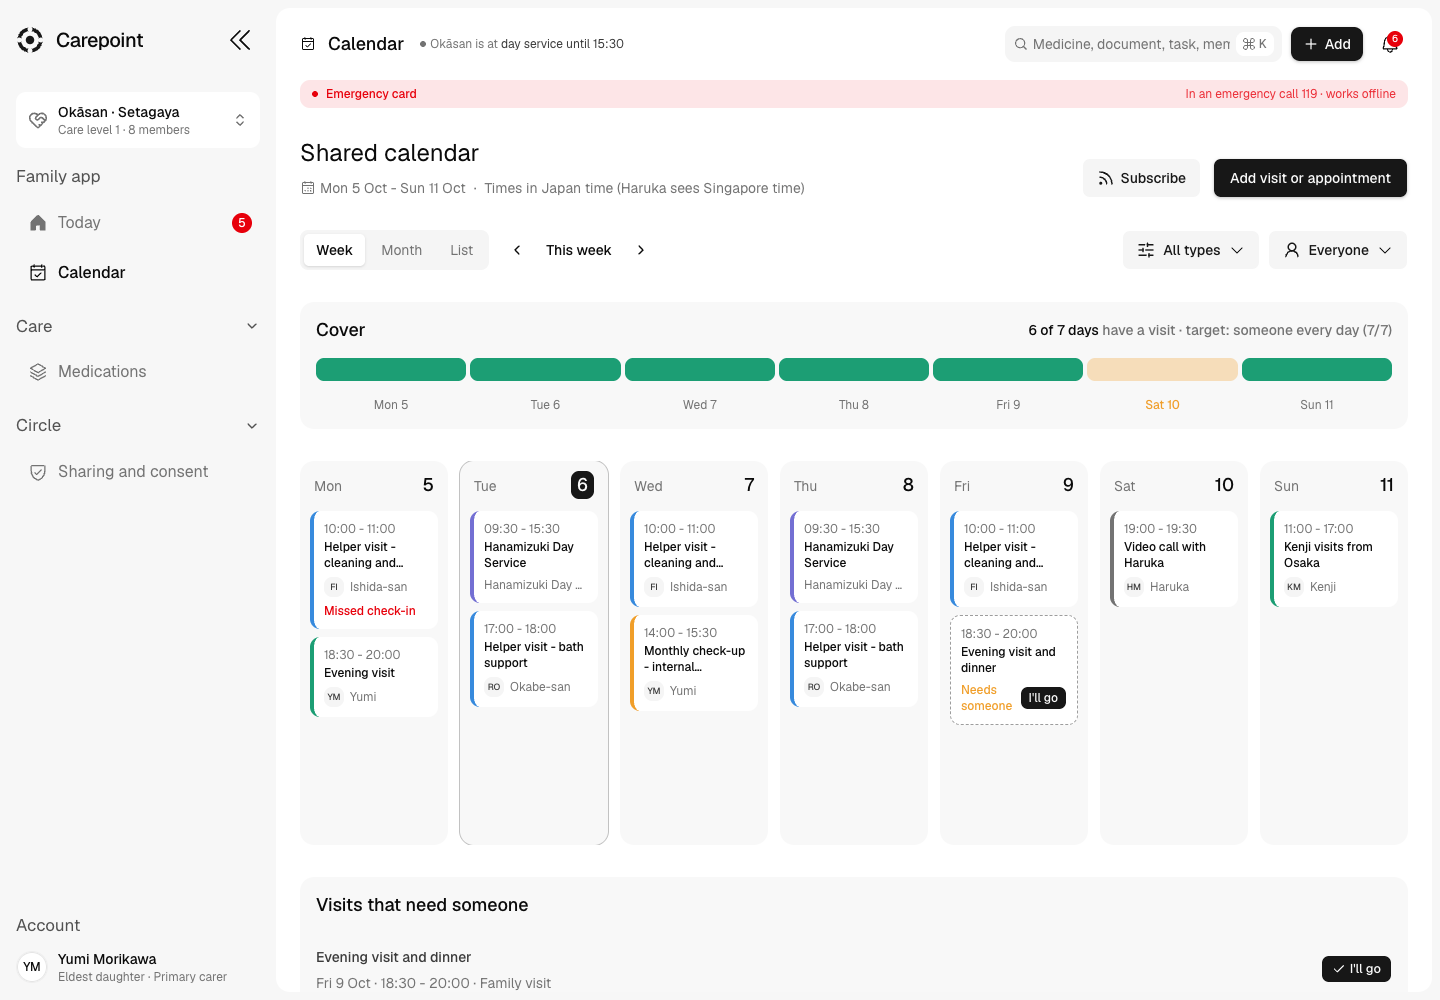Open the Emergency card banner

click(854, 94)
